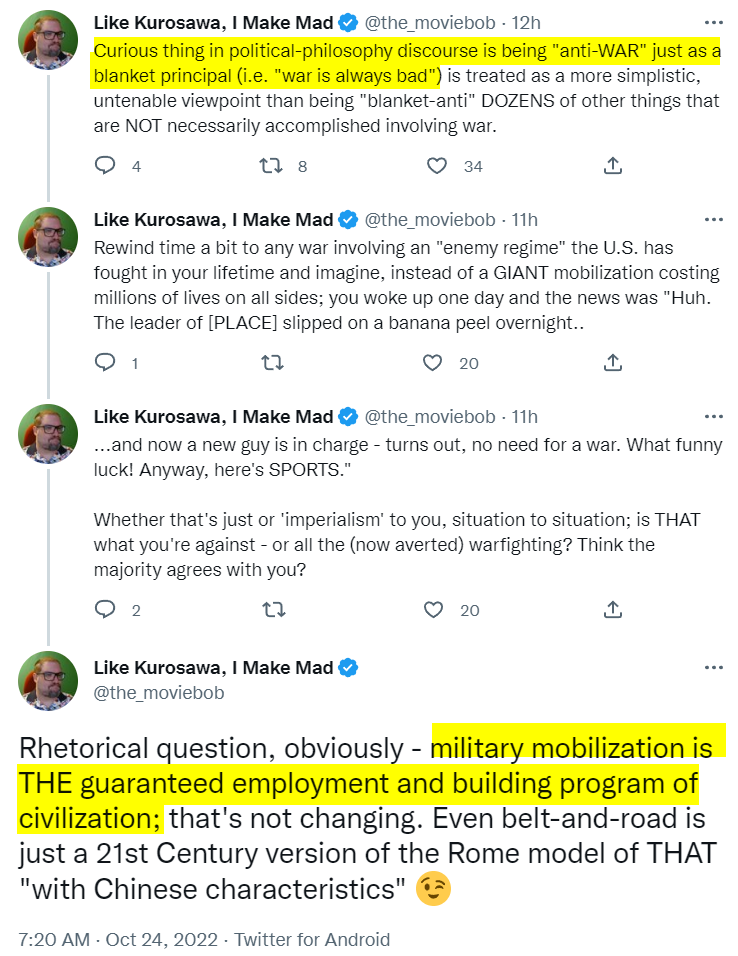Reply to the "Rewind time" tweet
The image size is (738, 956).
point(106,363)
